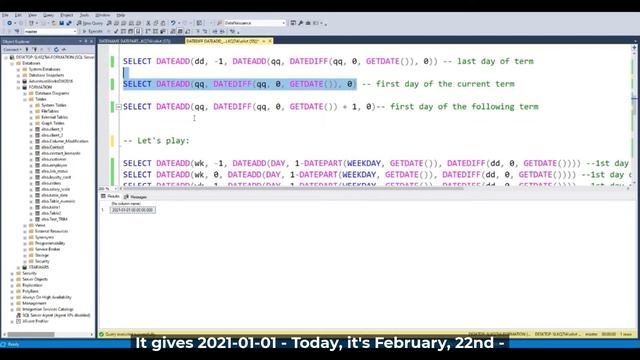
Task: Select the dbo.Test_TRIM table
Action: 54,219
